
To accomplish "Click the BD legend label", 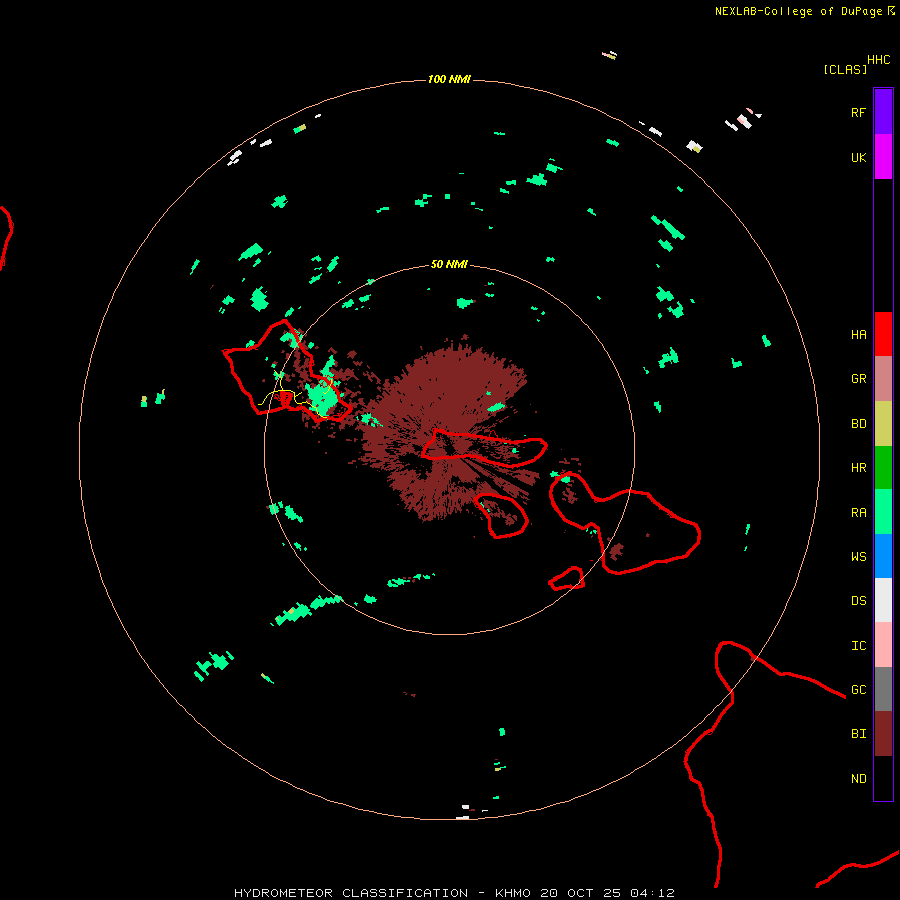I will pyautogui.click(x=858, y=424).
